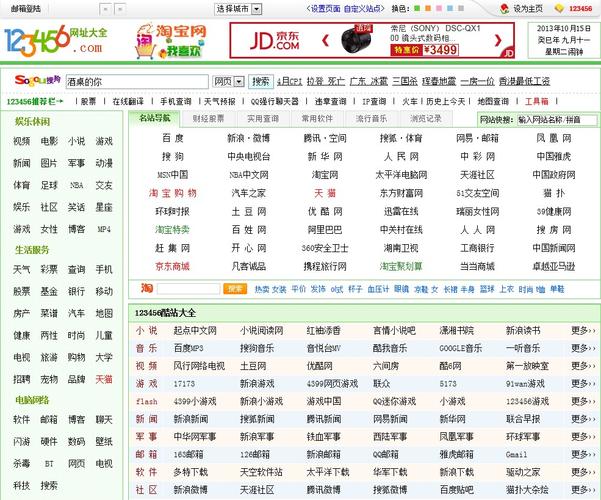The height and width of the screenshot is (500, 601).
Task: Switch the page skin to orange
Action: (428, 8)
